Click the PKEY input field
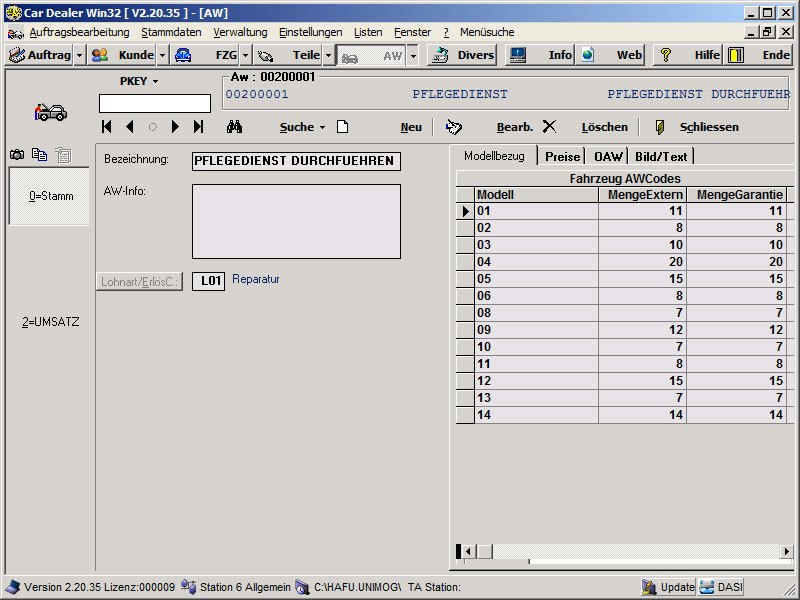The height and width of the screenshot is (600, 800). (155, 103)
